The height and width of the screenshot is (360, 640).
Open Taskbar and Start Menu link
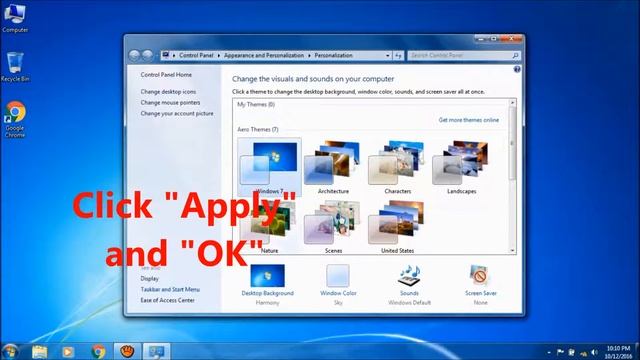coord(170,289)
